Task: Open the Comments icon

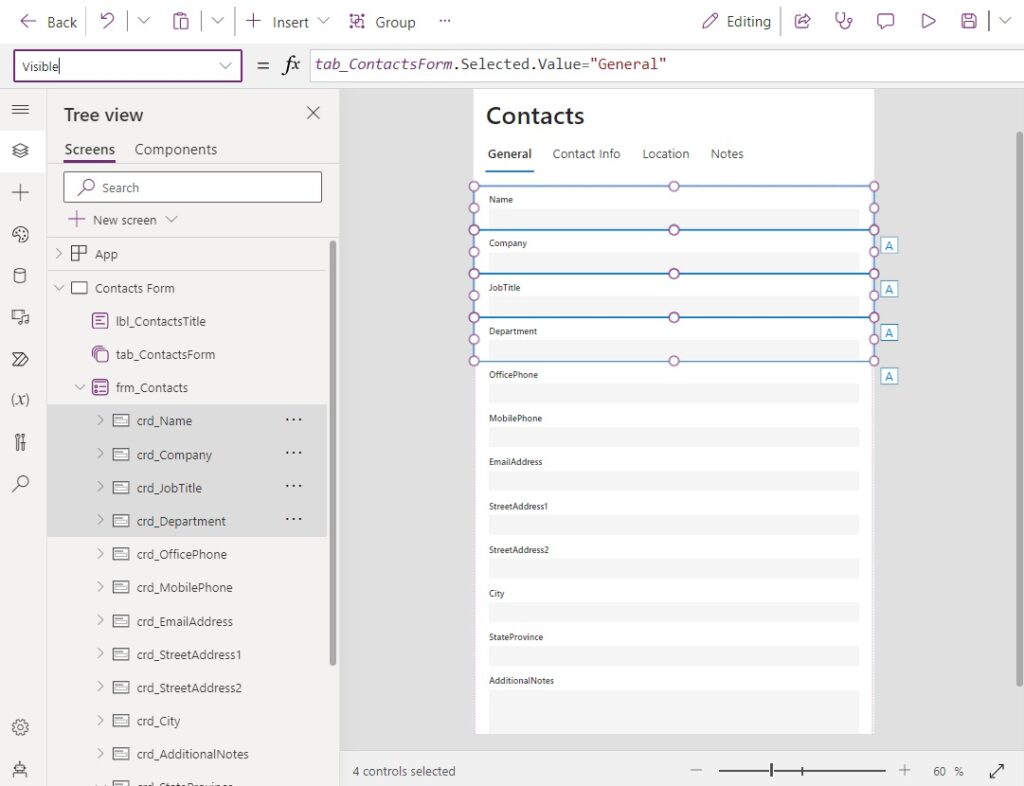Action: pyautogui.click(x=885, y=22)
